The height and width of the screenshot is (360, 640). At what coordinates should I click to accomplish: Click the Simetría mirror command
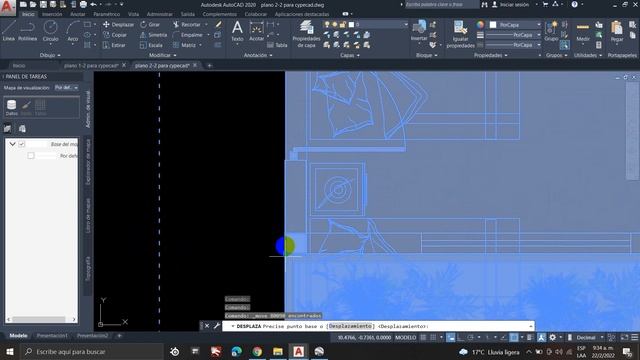pyautogui.click(x=153, y=35)
